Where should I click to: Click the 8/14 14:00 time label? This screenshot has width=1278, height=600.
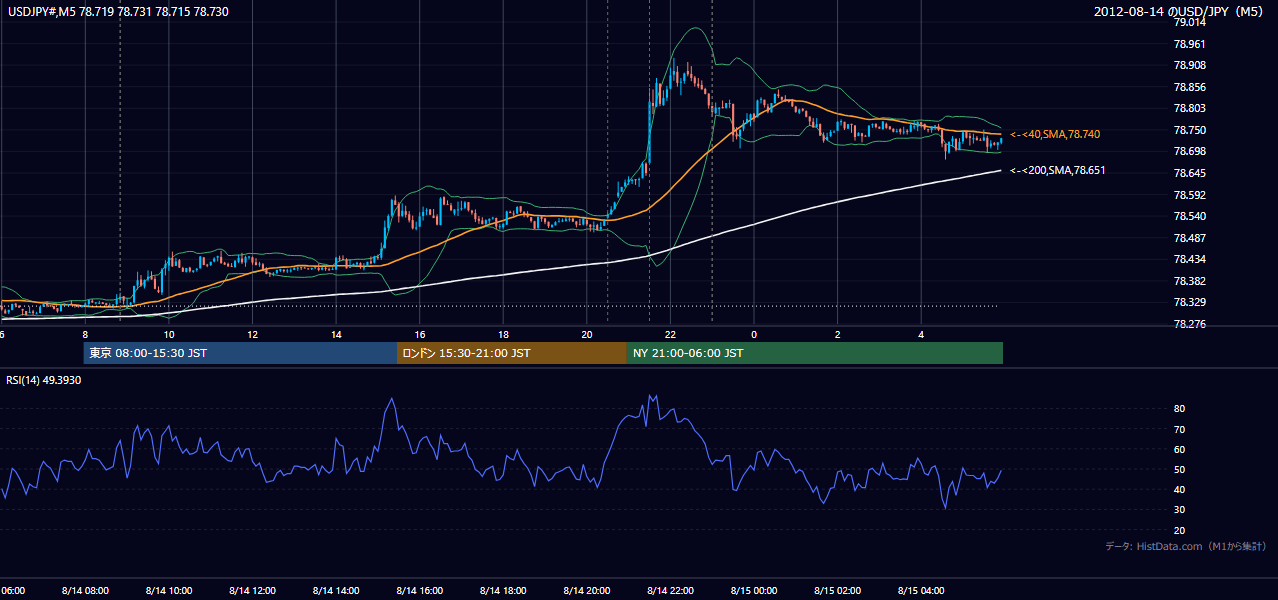coord(336,591)
